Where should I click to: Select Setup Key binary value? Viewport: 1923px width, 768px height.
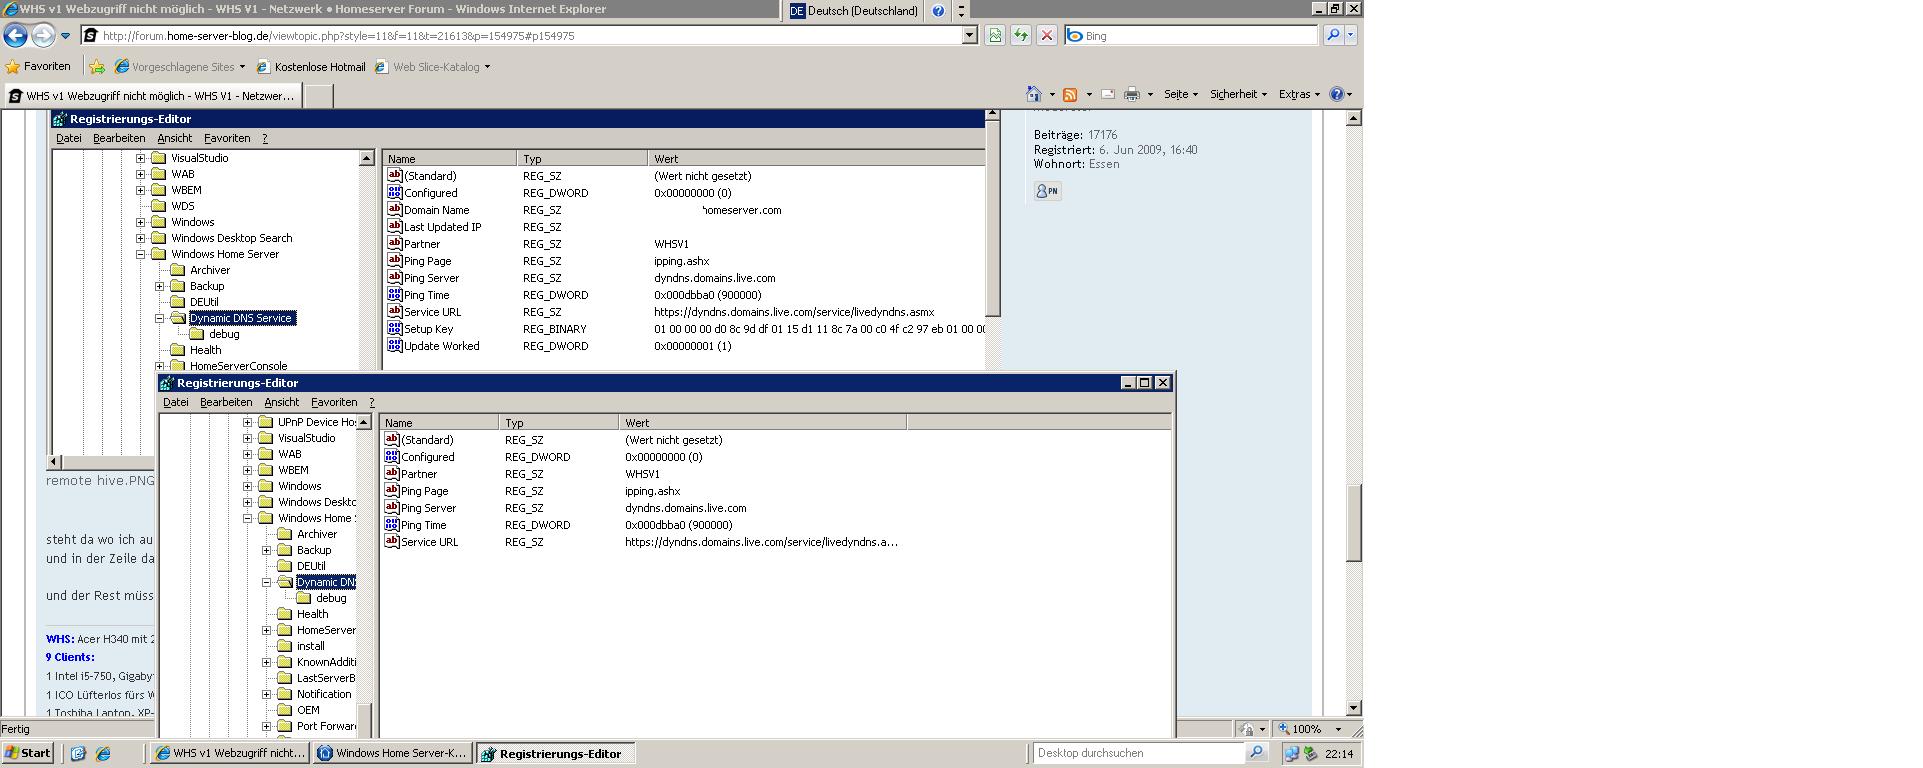tap(428, 329)
